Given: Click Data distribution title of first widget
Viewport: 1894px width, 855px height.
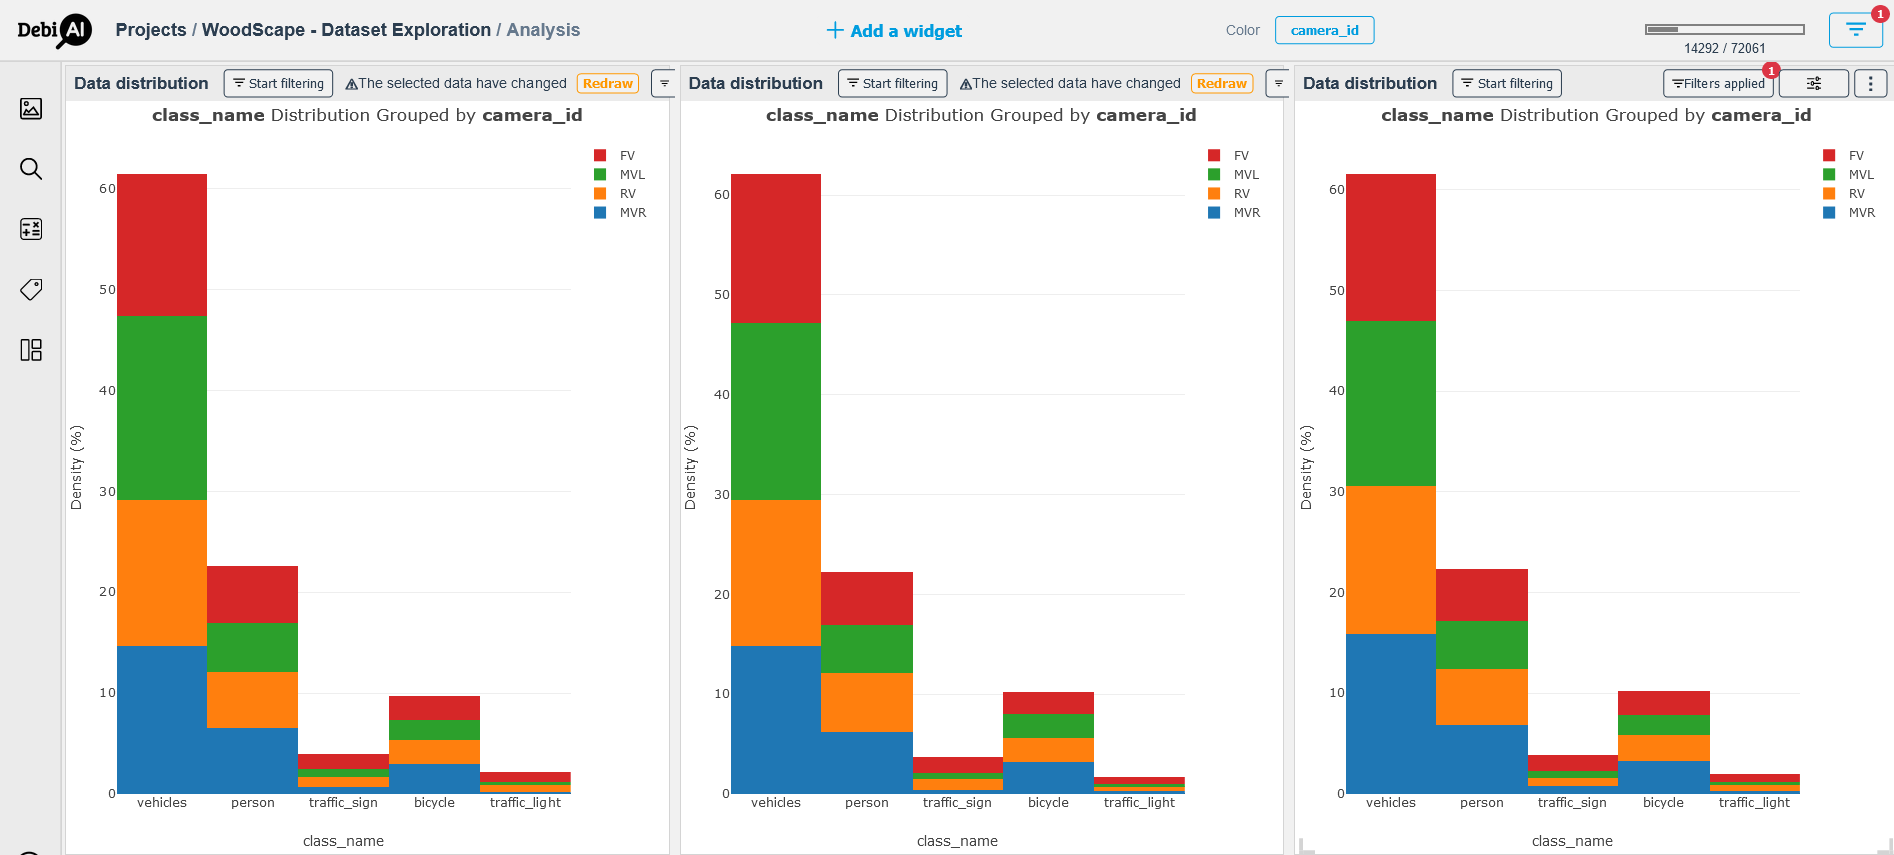Looking at the screenshot, I should click(x=141, y=83).
